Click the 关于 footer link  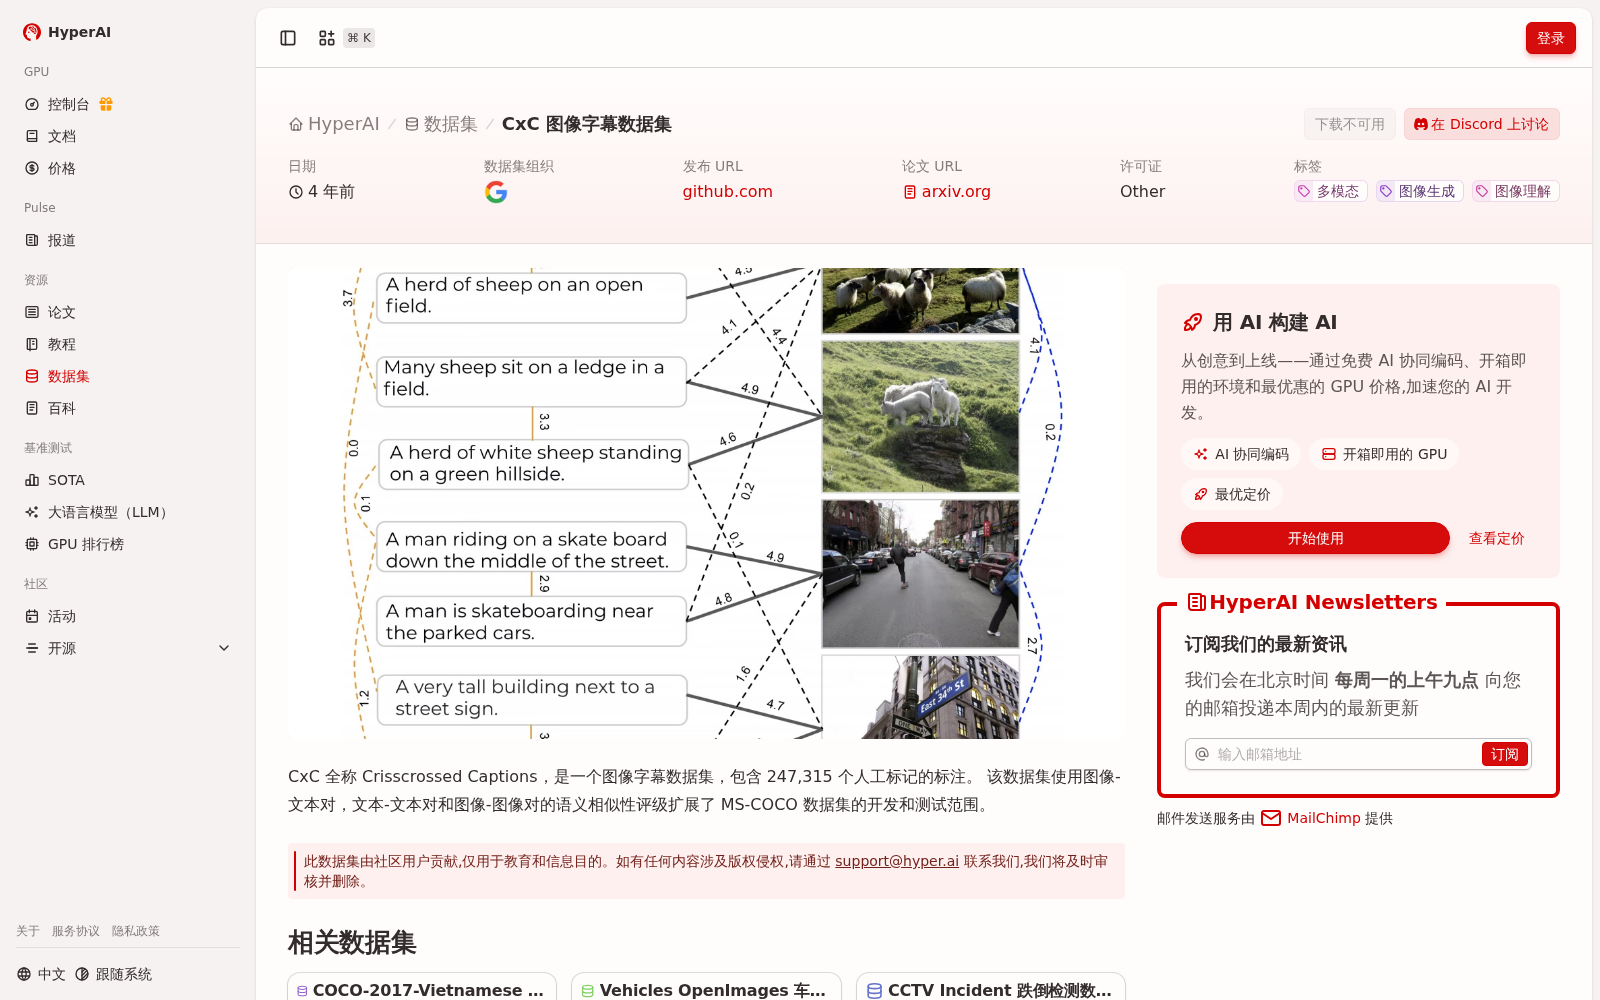(x=28, y=931)
